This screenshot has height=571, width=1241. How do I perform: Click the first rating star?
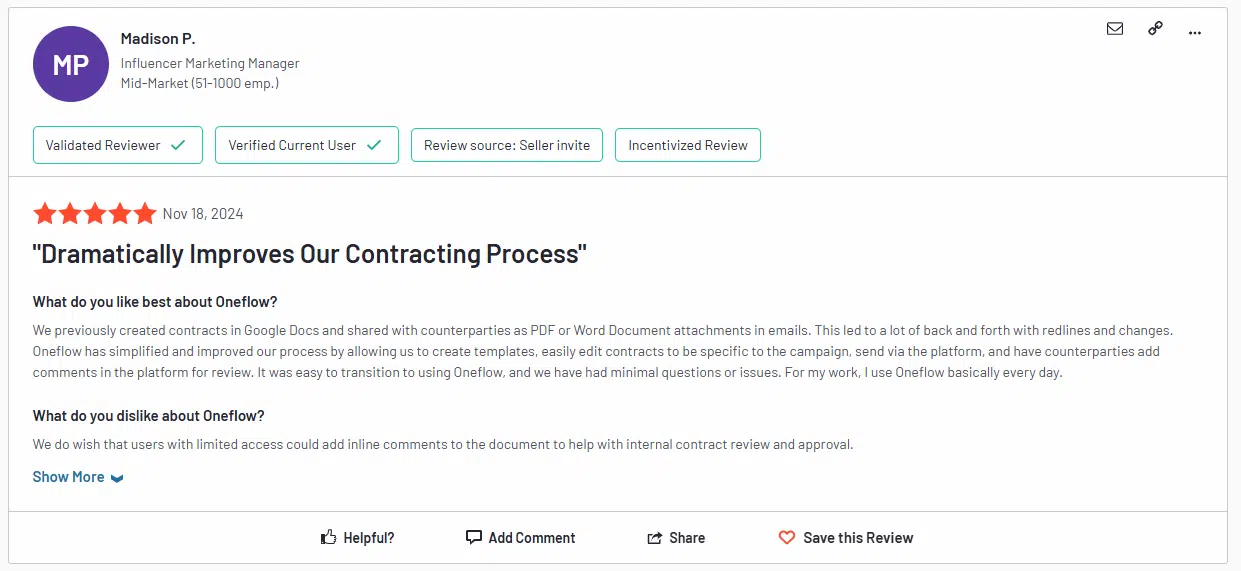point(45,213)
